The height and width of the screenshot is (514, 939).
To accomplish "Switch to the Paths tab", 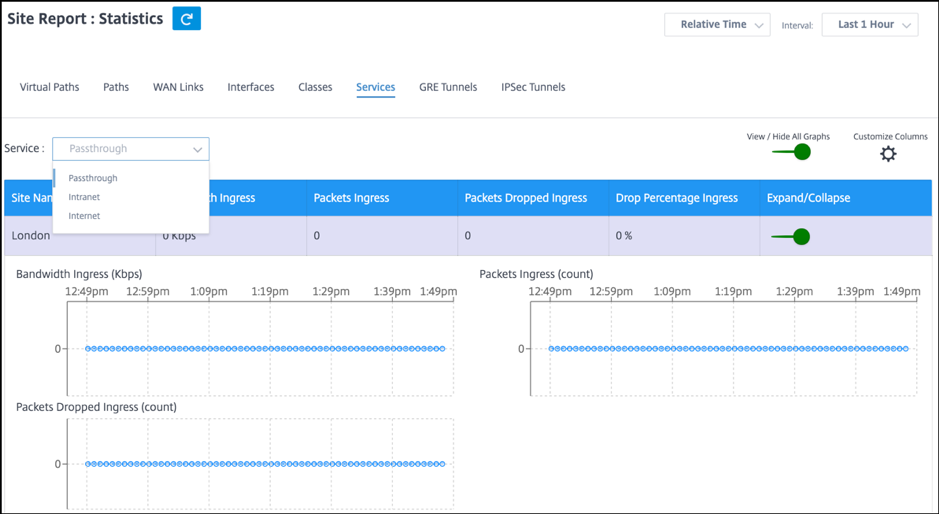I will click(x=116, y=87).
